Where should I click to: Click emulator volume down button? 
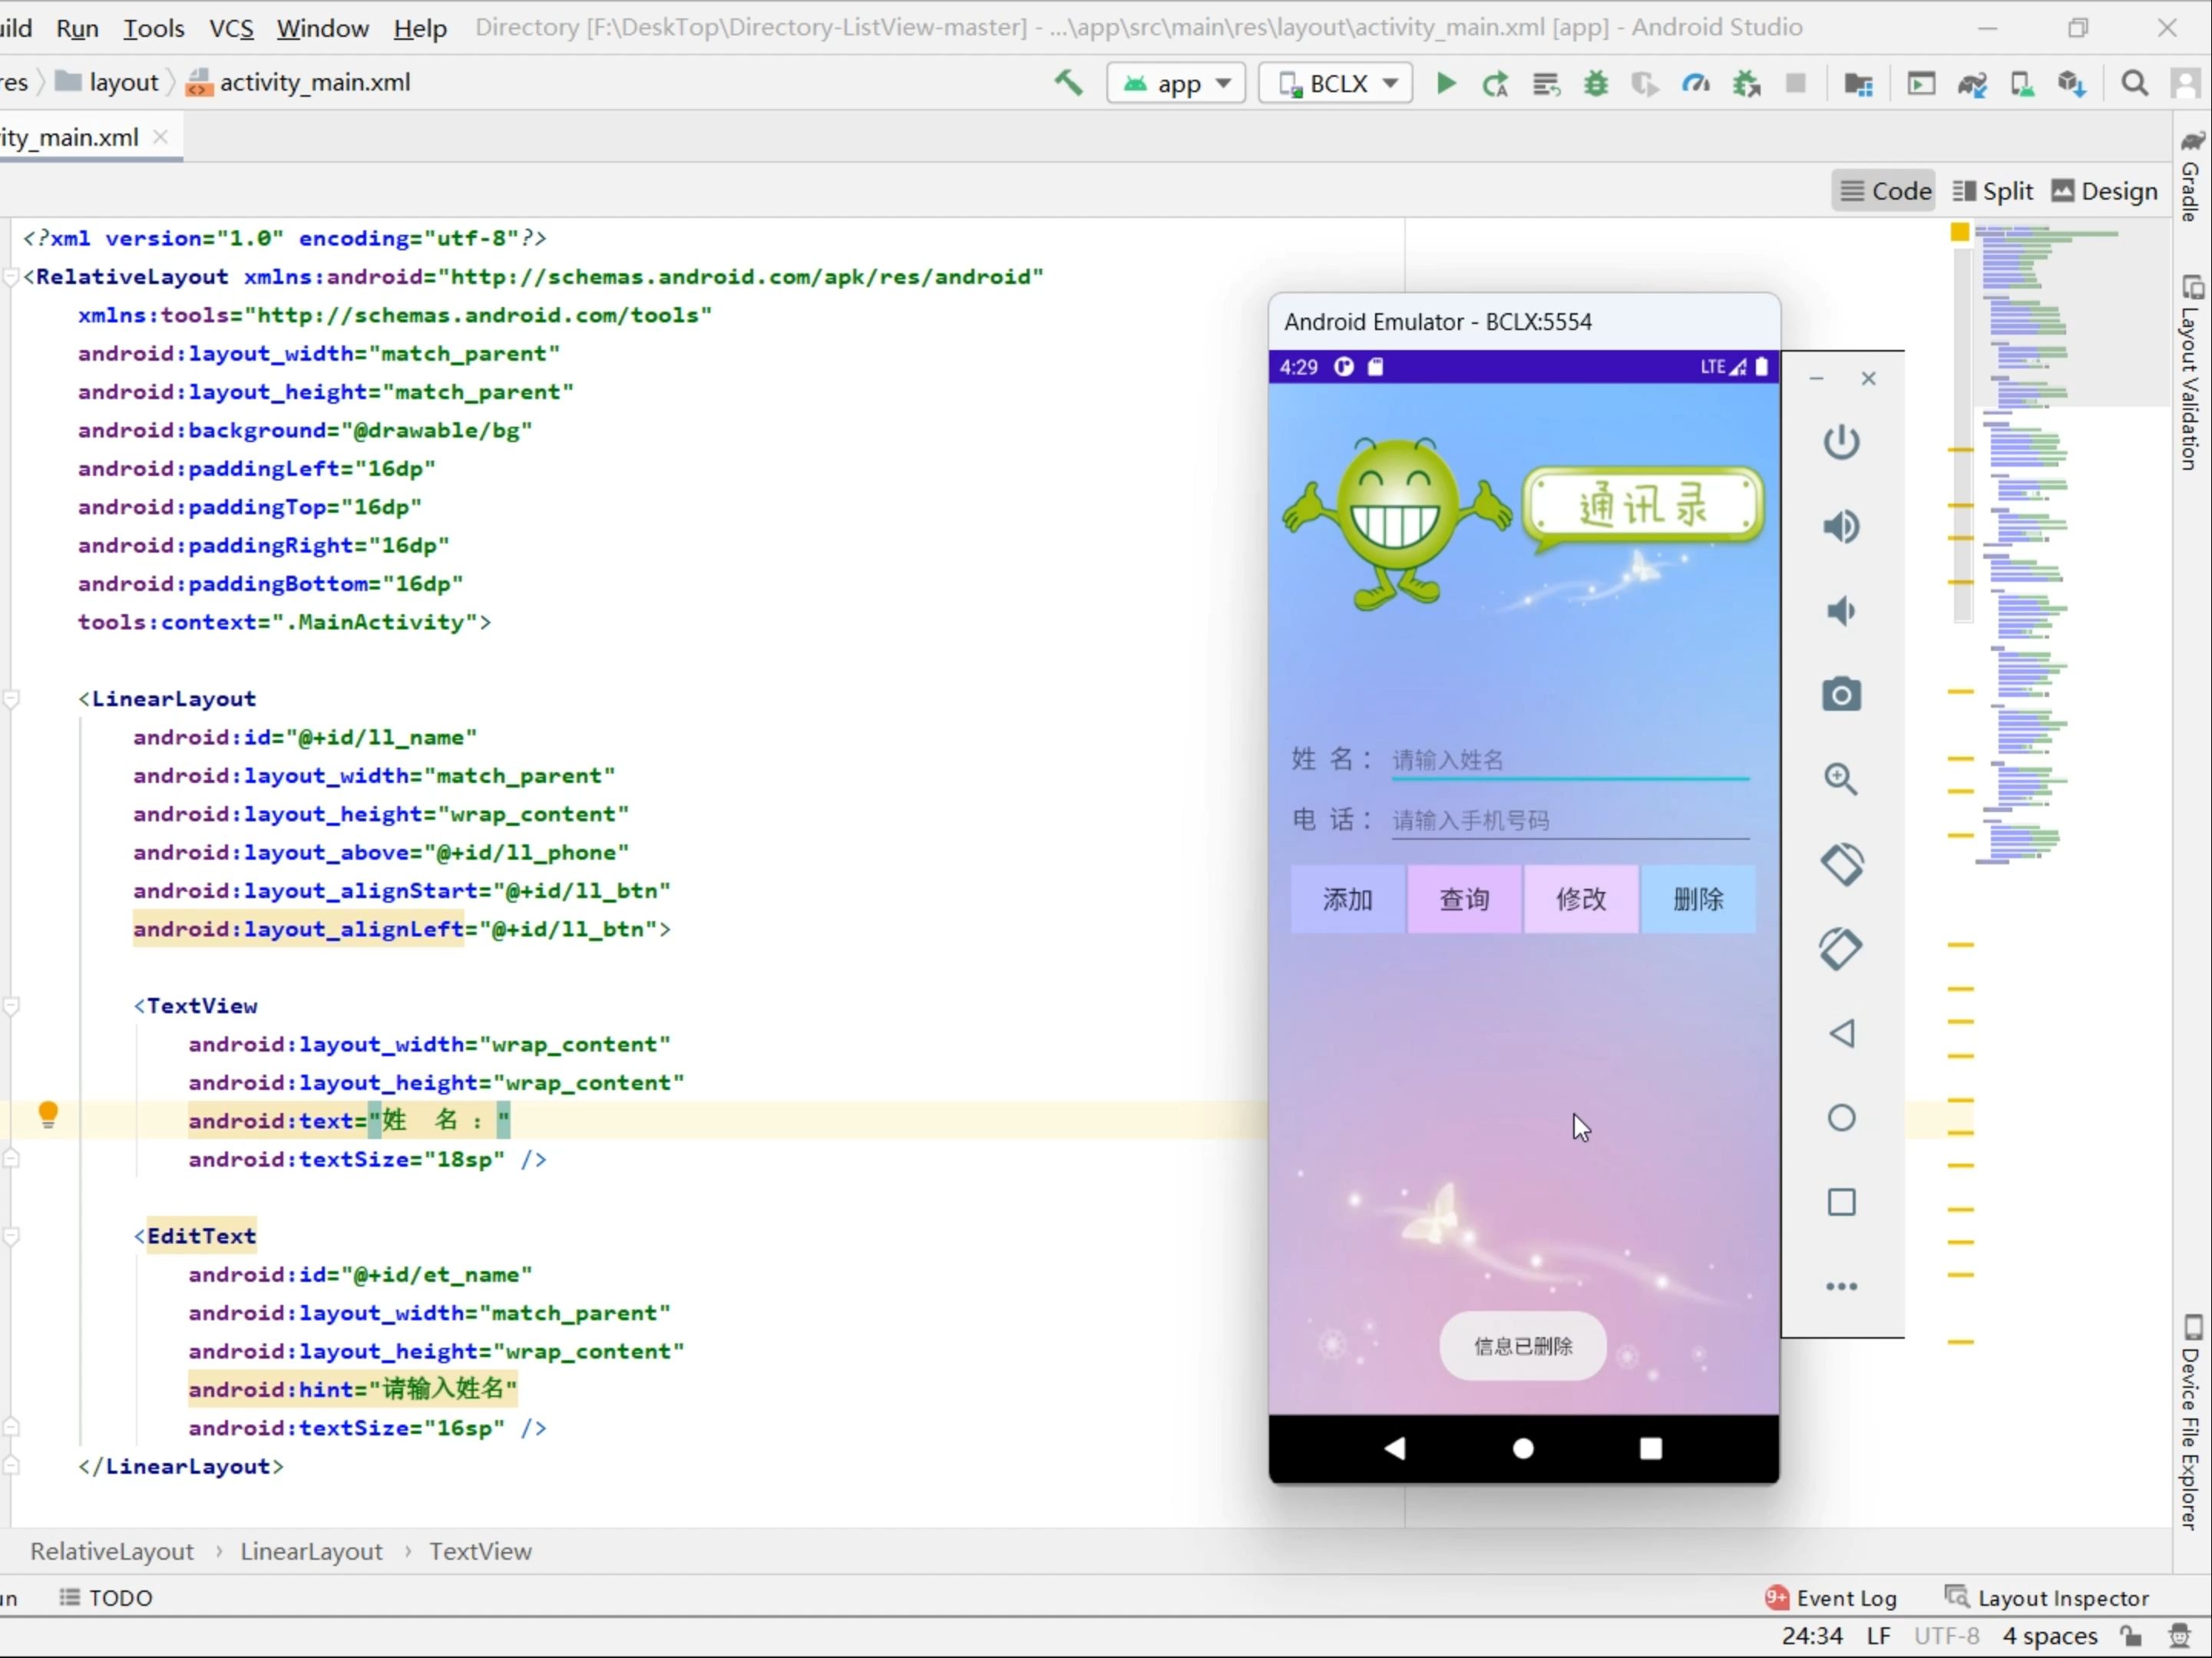[1841, 611]
